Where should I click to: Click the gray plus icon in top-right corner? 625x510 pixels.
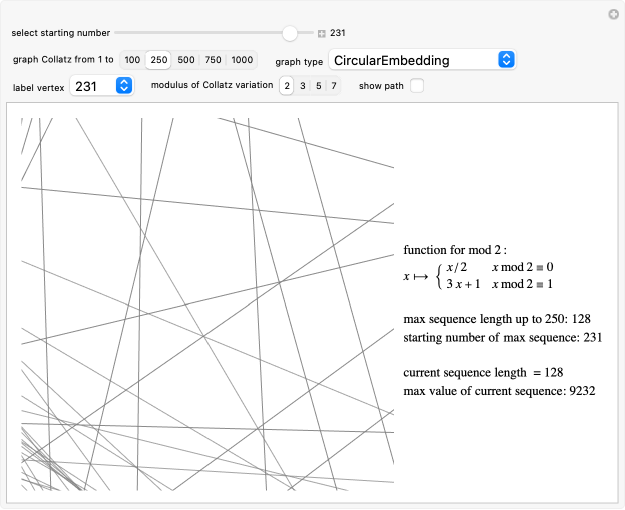(x=613, y=14)
